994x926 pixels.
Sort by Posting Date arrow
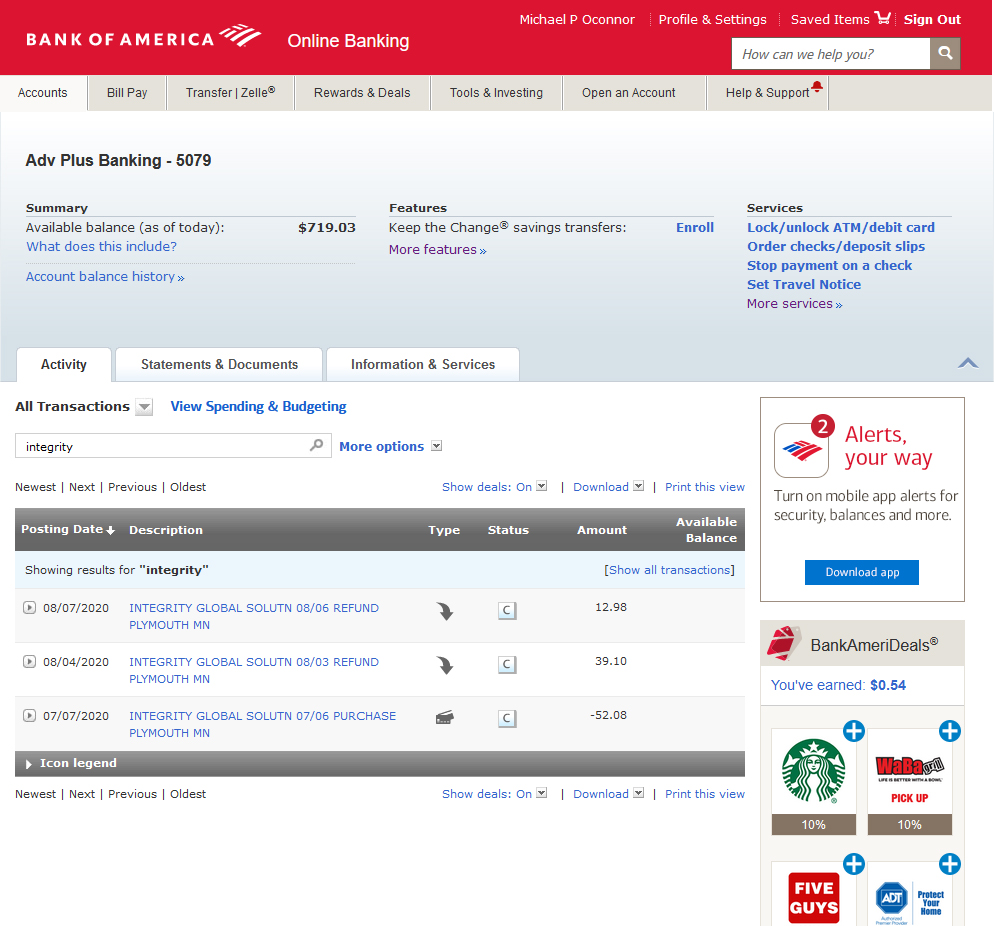tap(110, 531)
